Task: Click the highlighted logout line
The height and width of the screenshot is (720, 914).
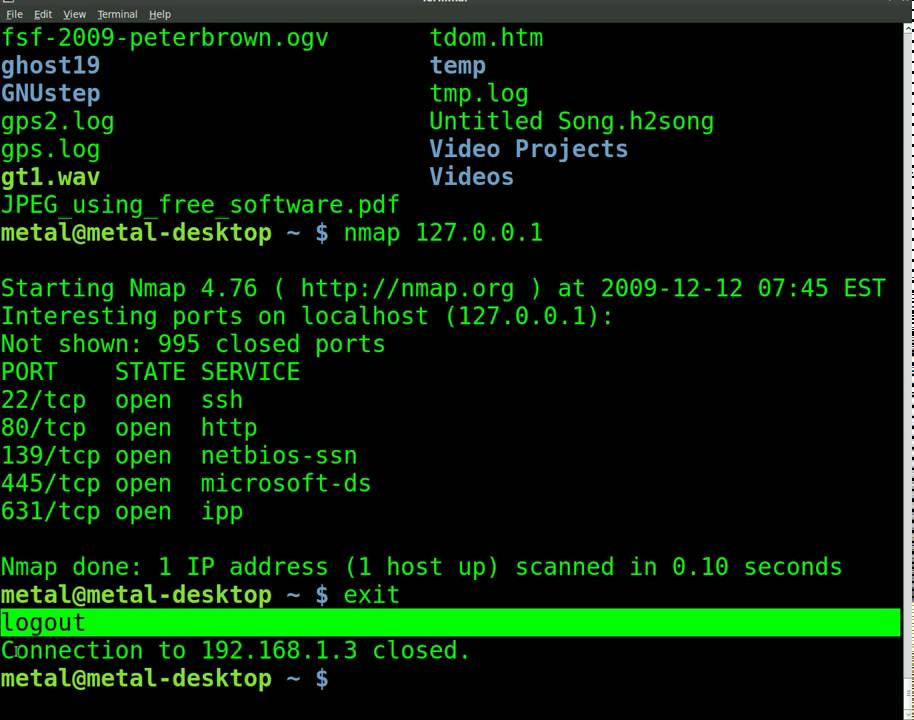Action: [x=45, y=623]
